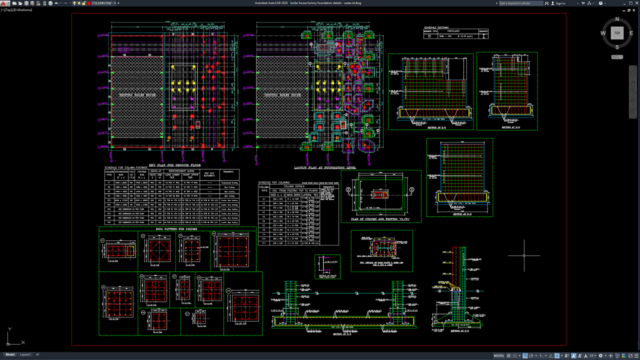Click the Sign In link

[560, 3]
